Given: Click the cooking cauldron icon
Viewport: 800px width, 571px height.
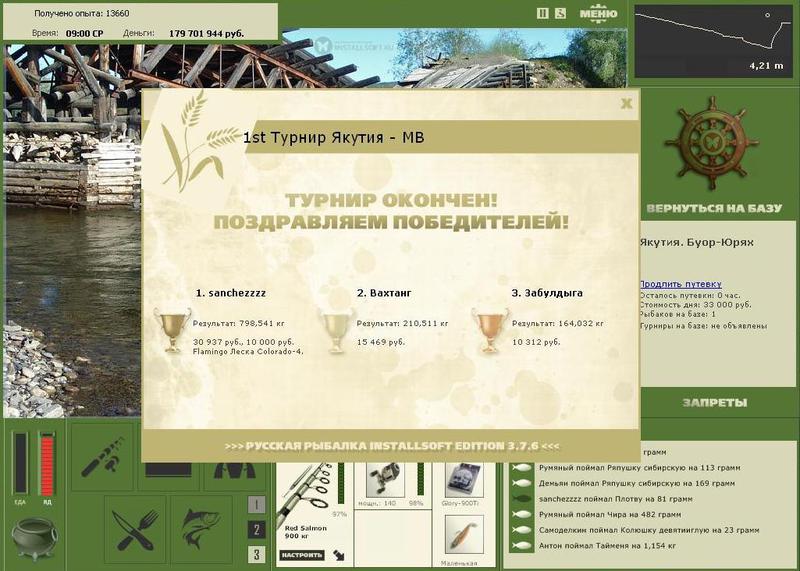Looking at the screenshot, I should [x=35, y=538].
